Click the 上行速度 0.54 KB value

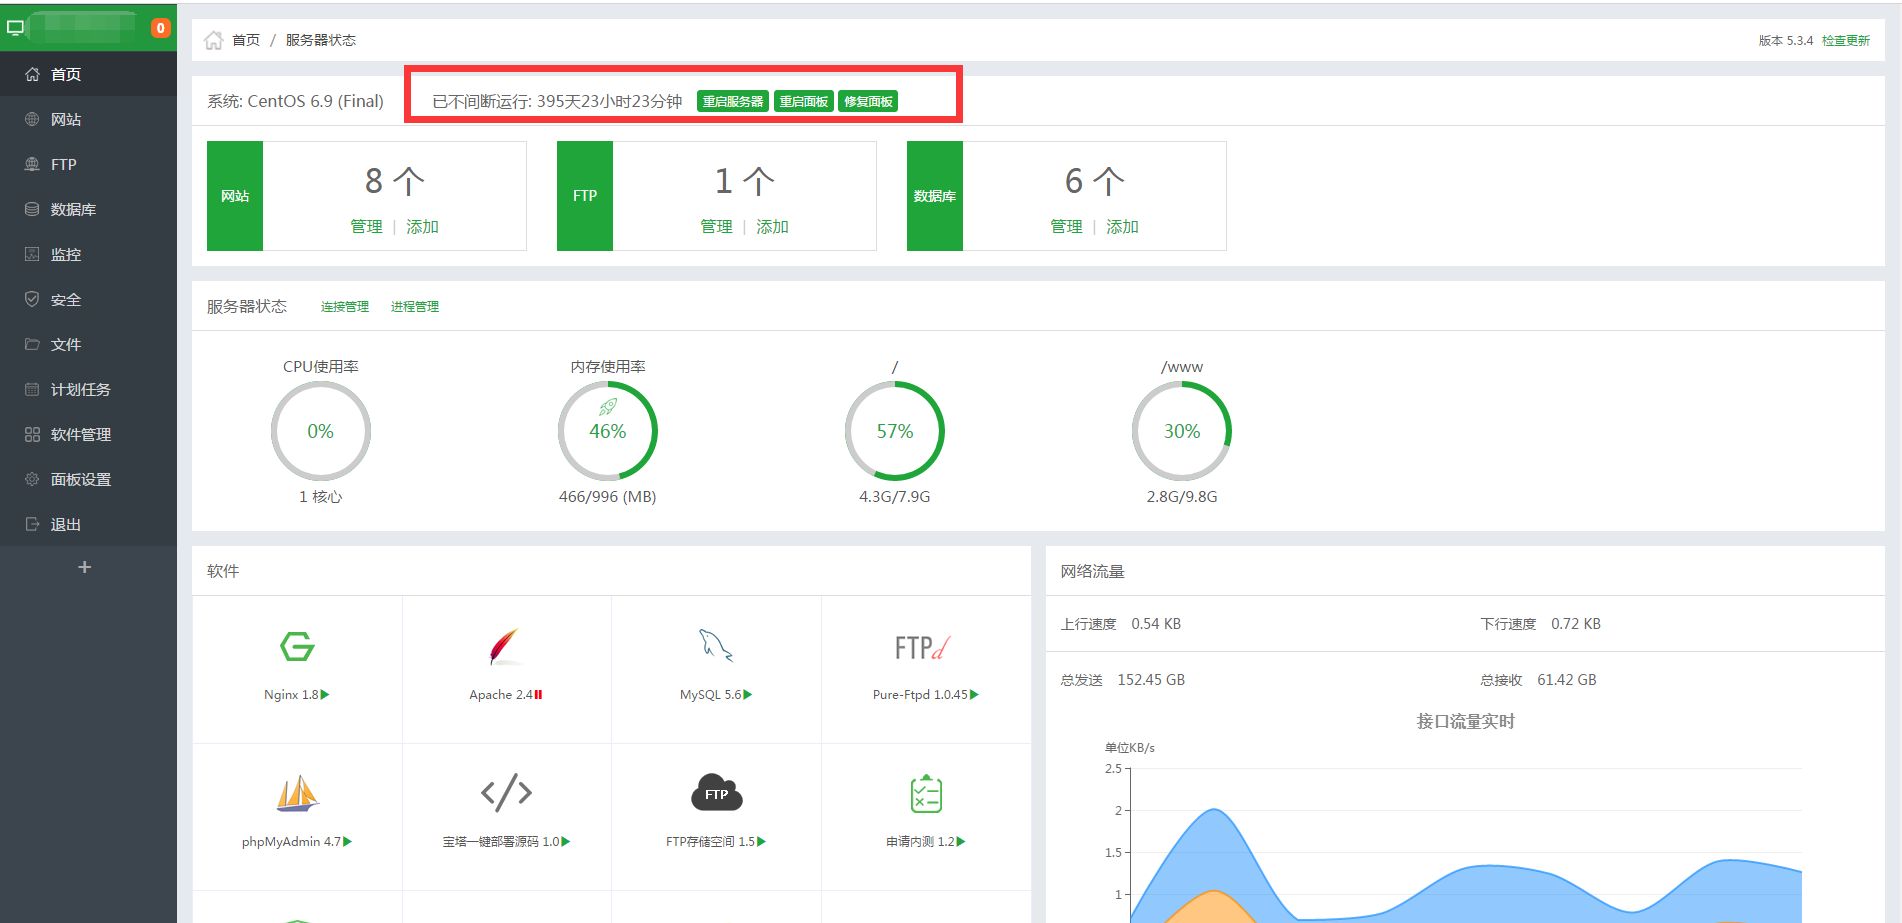(x=1156, y=623)
